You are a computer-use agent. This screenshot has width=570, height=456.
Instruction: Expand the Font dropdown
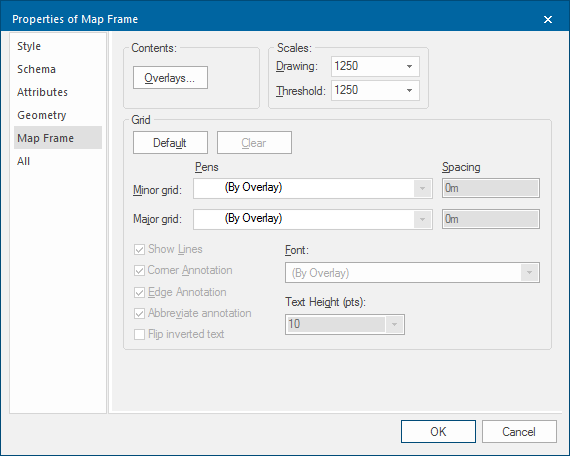click(529, 272)
